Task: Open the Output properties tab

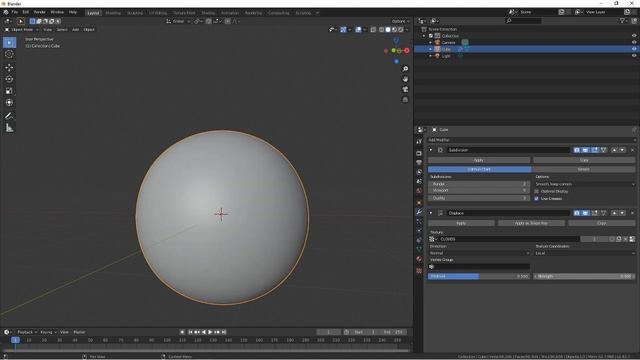Action: 419,162
